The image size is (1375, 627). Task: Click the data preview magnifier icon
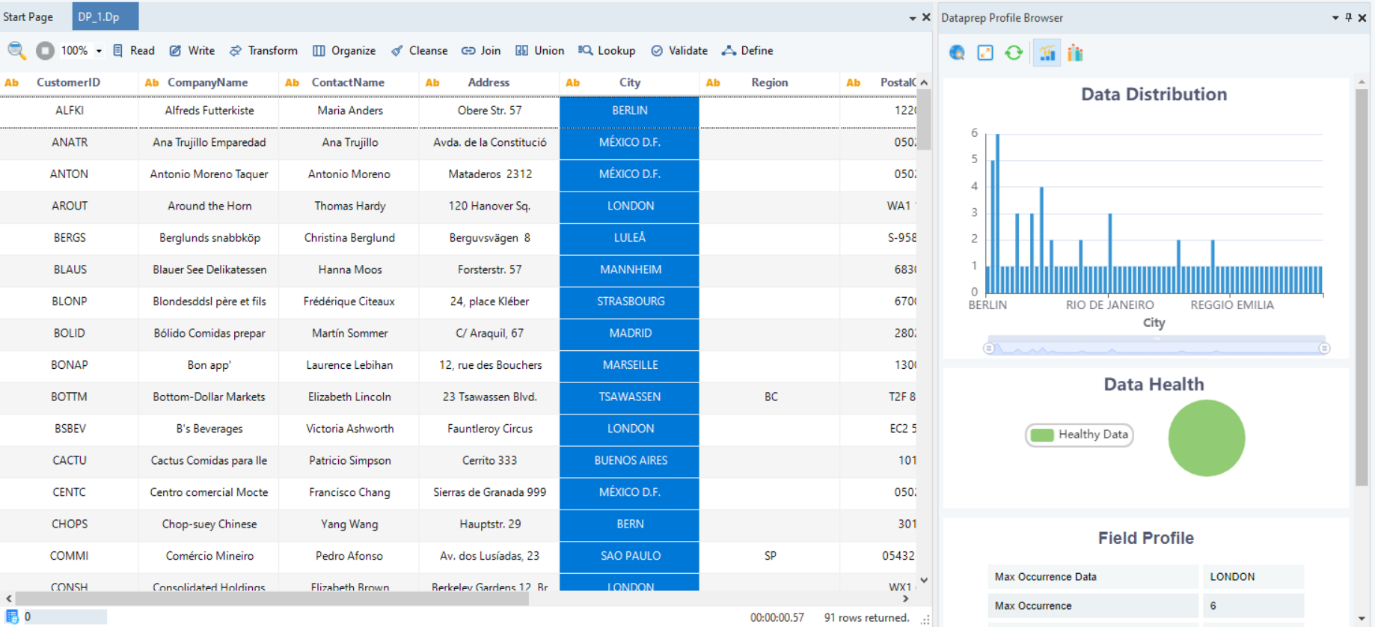17,51
